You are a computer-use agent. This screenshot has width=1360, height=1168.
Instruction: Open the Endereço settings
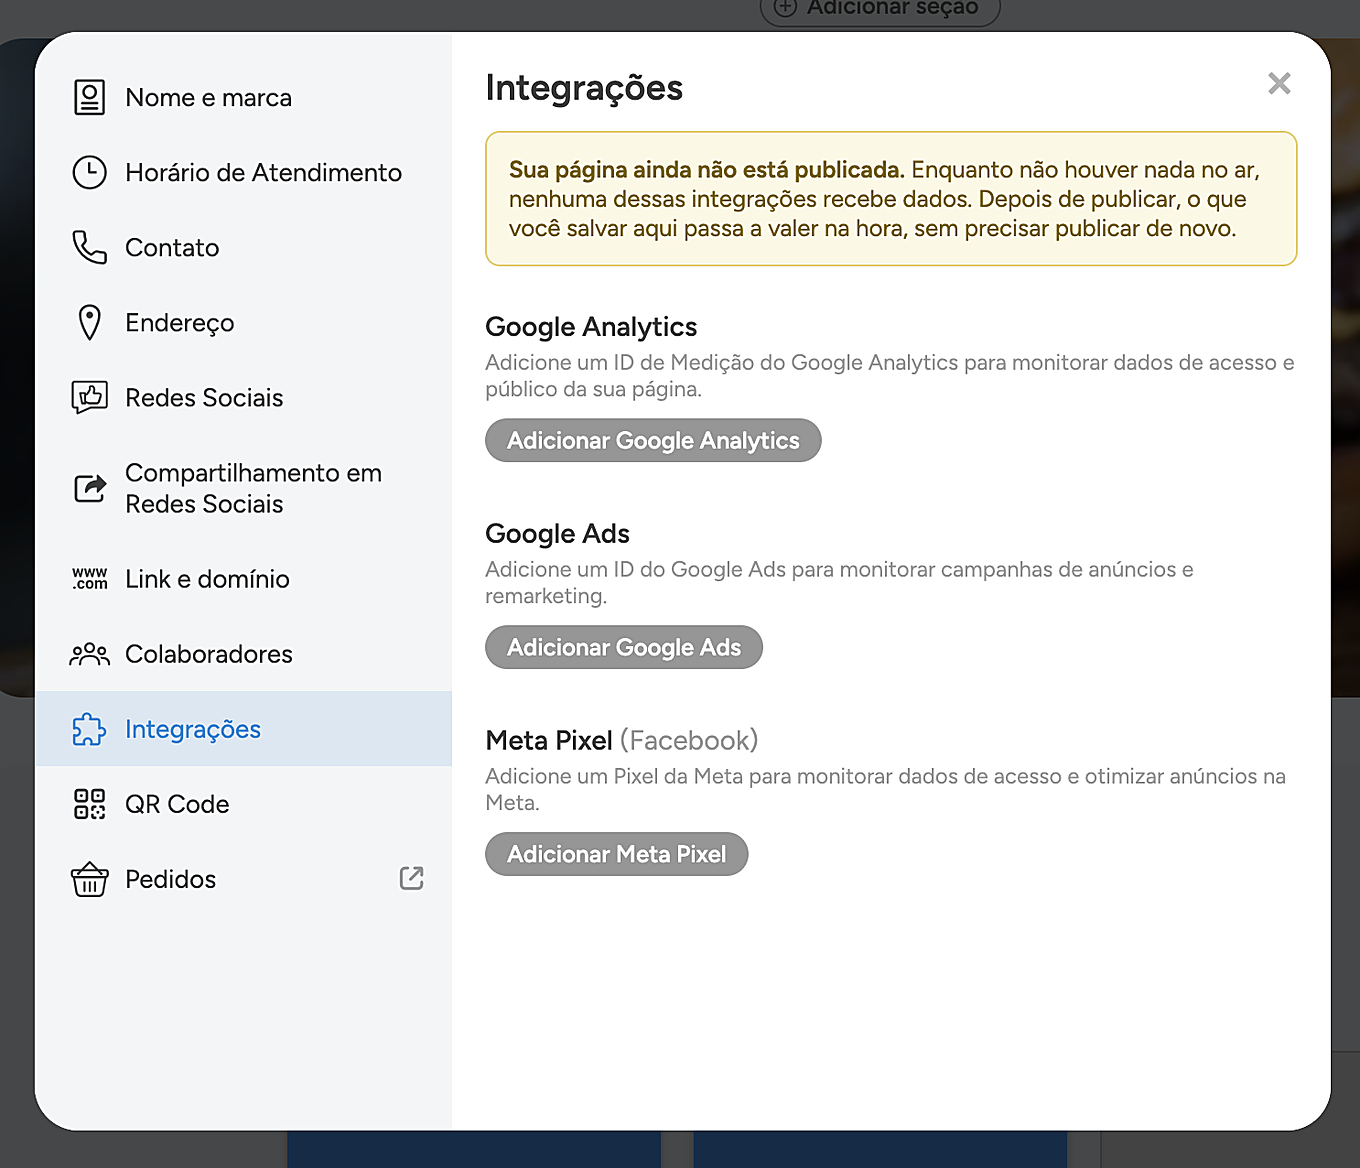coord(243,322)
